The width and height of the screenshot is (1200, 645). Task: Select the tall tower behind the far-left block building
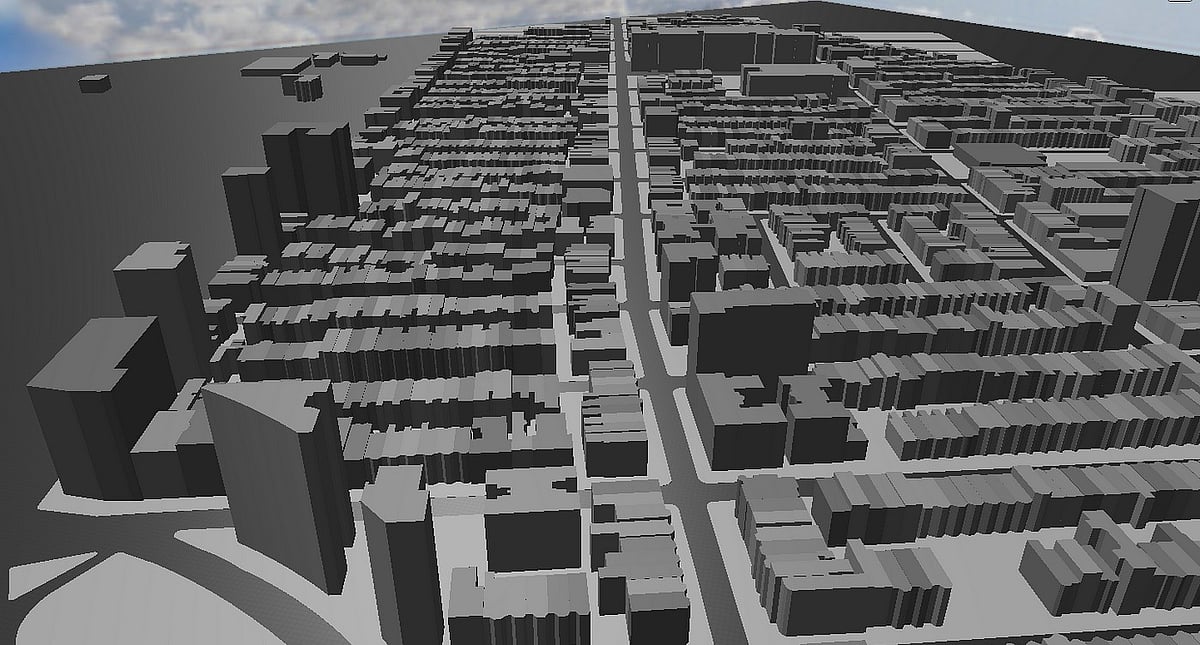(x=162, y=300)
